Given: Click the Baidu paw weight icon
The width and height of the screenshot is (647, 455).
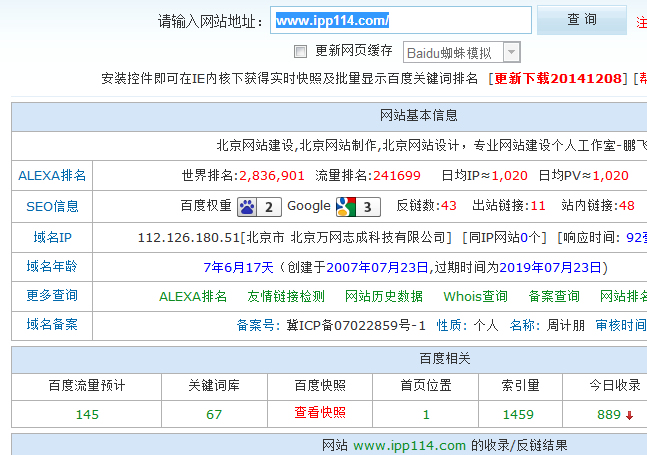Looking at the screenshot, I should click(x=247, y=207).
